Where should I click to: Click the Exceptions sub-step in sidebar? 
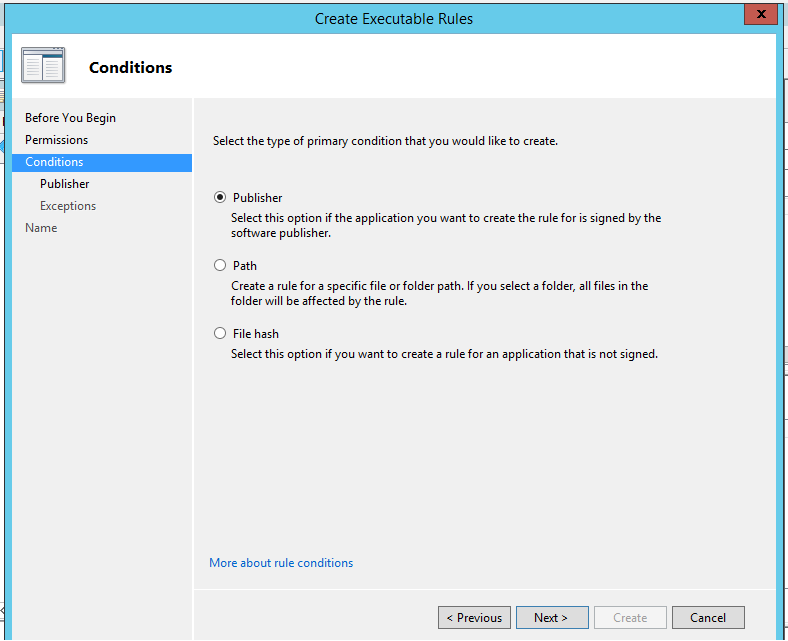pyautogui.click(x=68, y=206)
